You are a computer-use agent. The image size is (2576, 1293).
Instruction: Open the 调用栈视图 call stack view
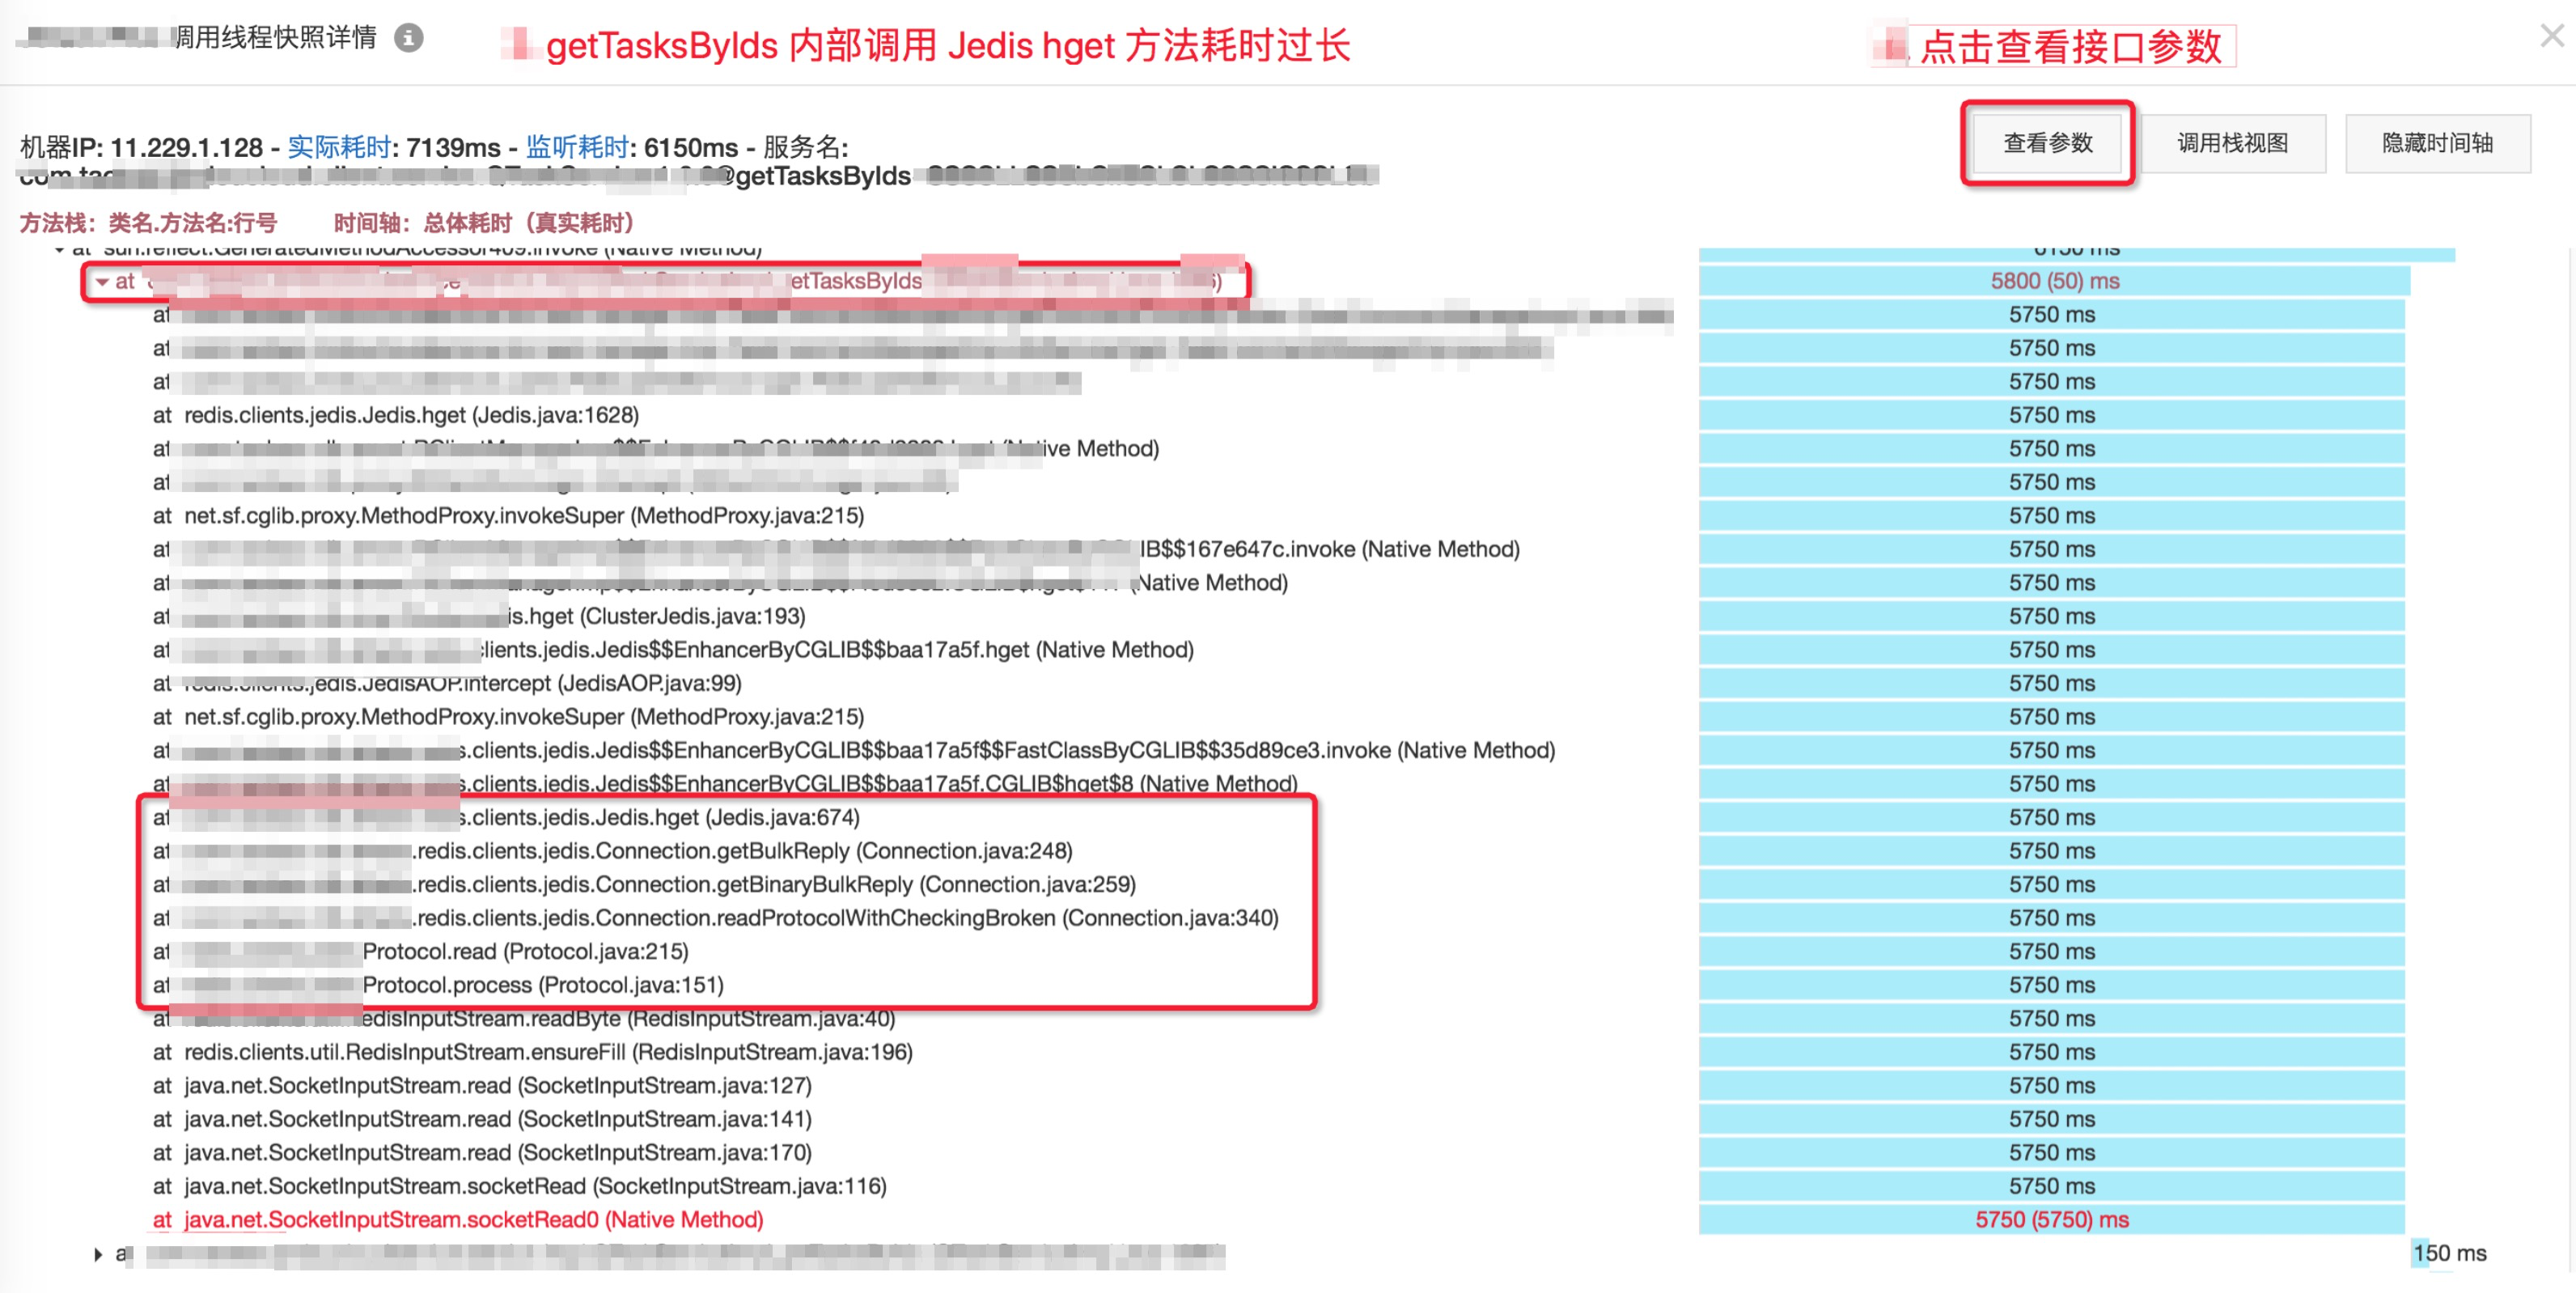pyautogui.click(x=2233, y=143)
